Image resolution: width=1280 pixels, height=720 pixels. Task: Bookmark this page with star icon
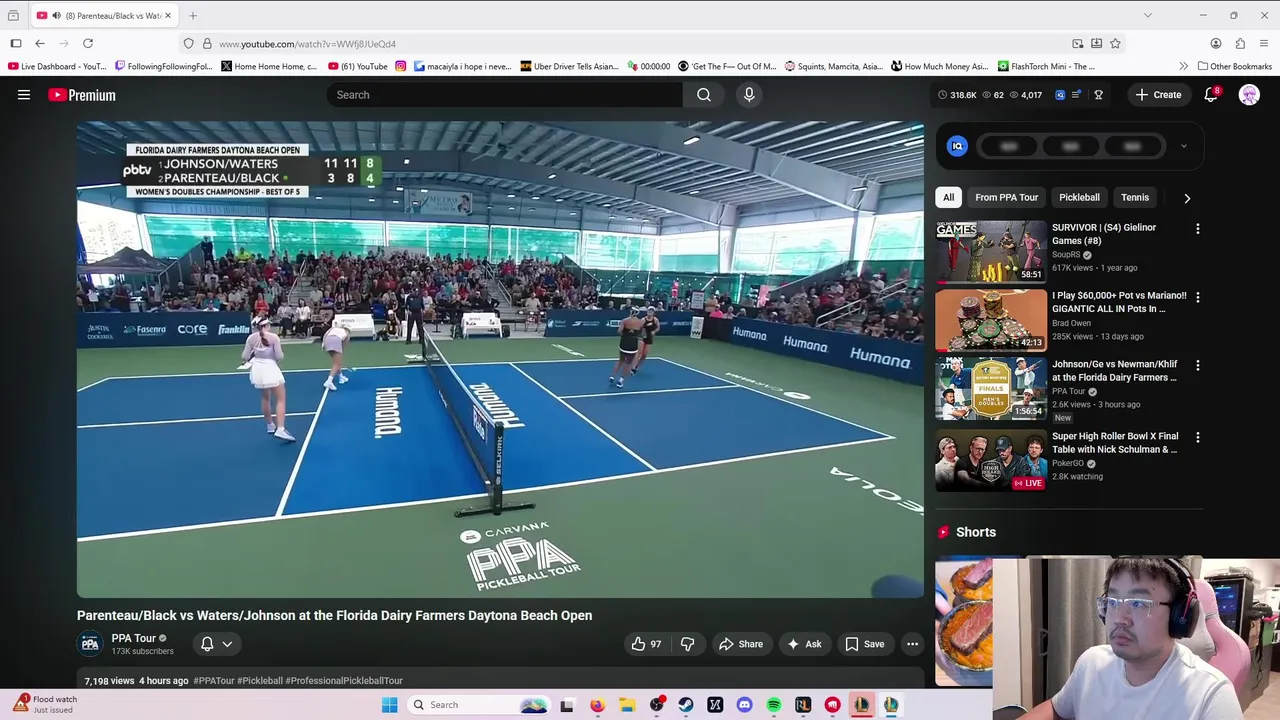[1115, 43]
